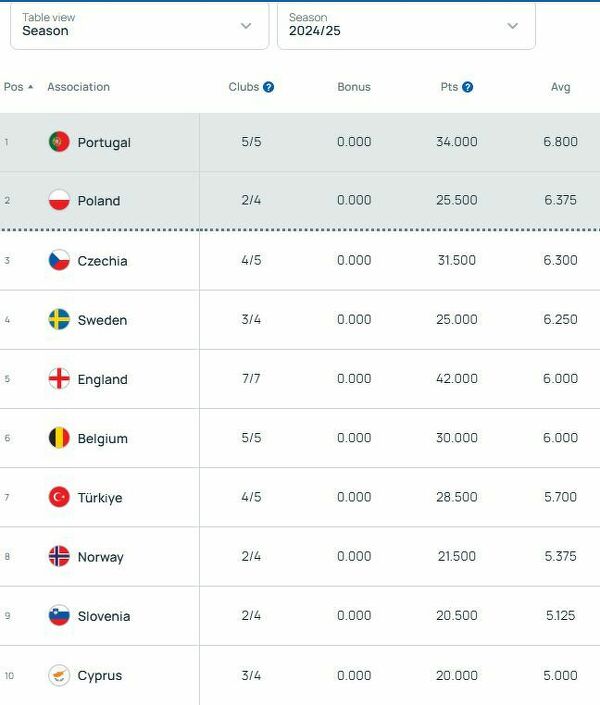This screenshot has width=600, height=705.
Task: Show the Clubs column help tooltip icon
Action: (x=268, y=87)
